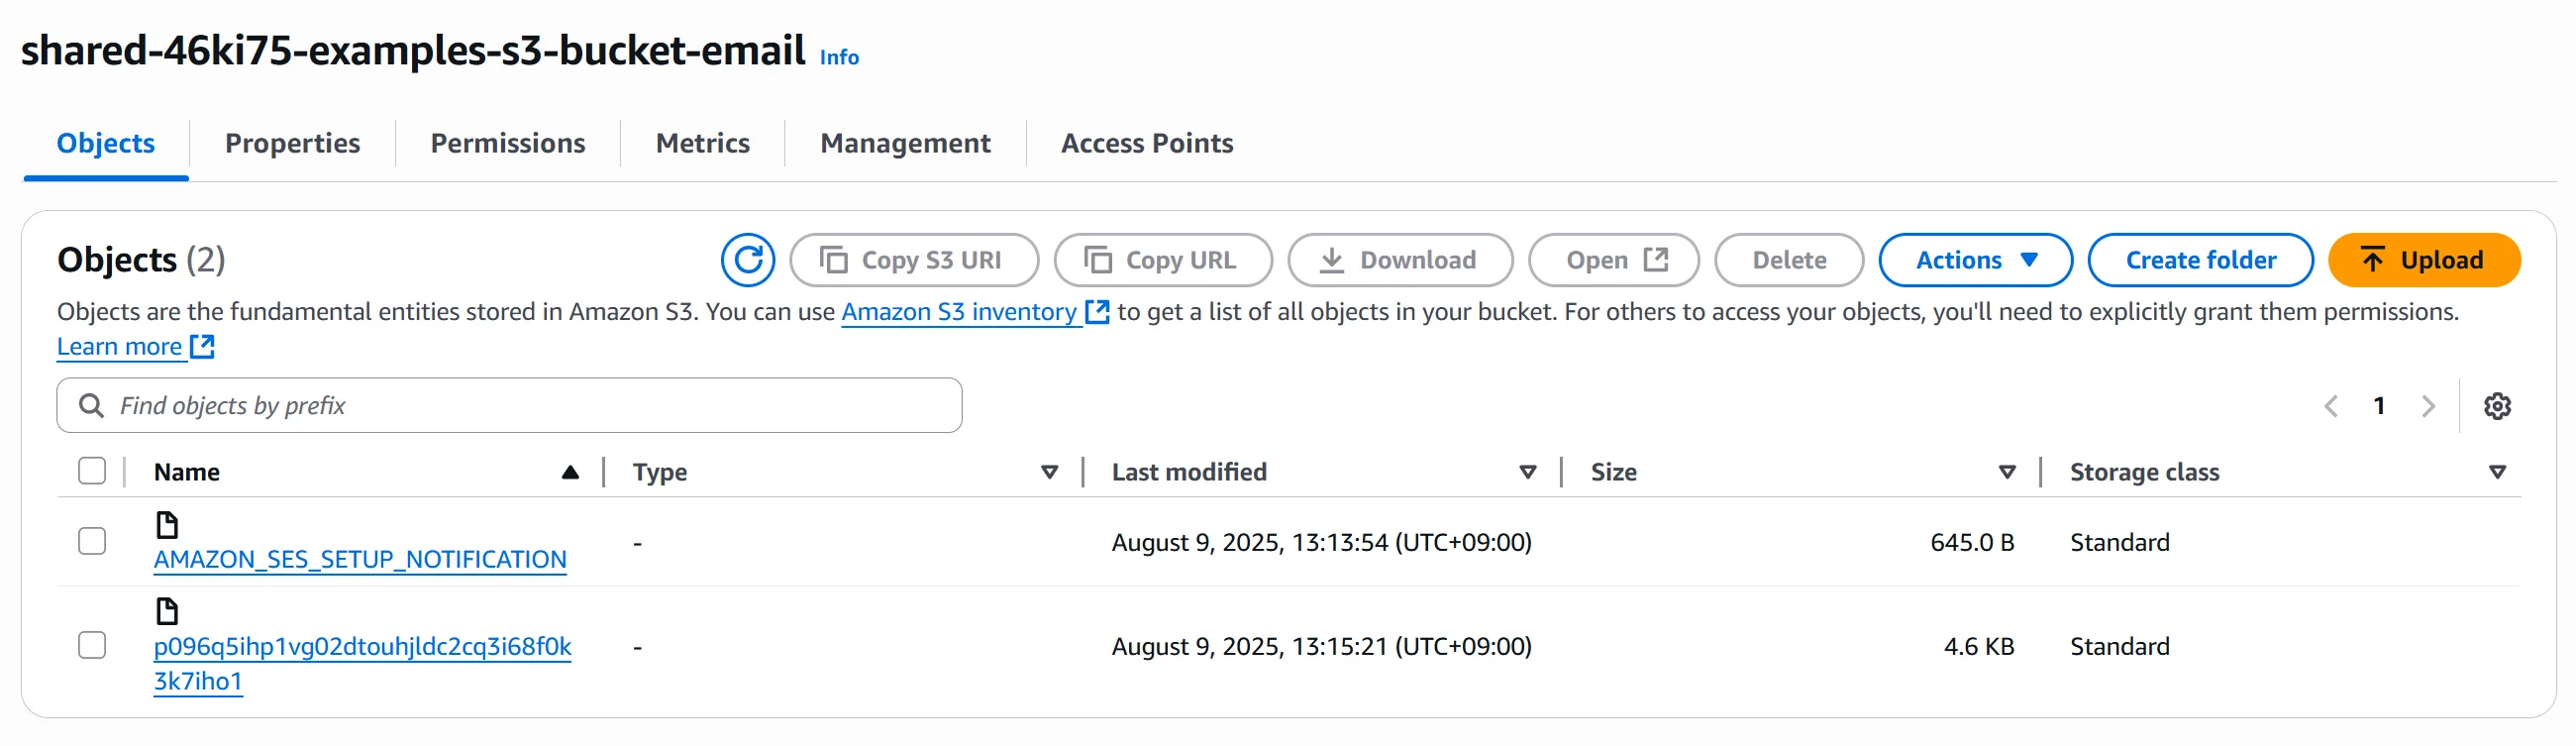Screen dimensions: 2576x746
Task: Switch to the Permissions tab
Action: click(507, 143)
